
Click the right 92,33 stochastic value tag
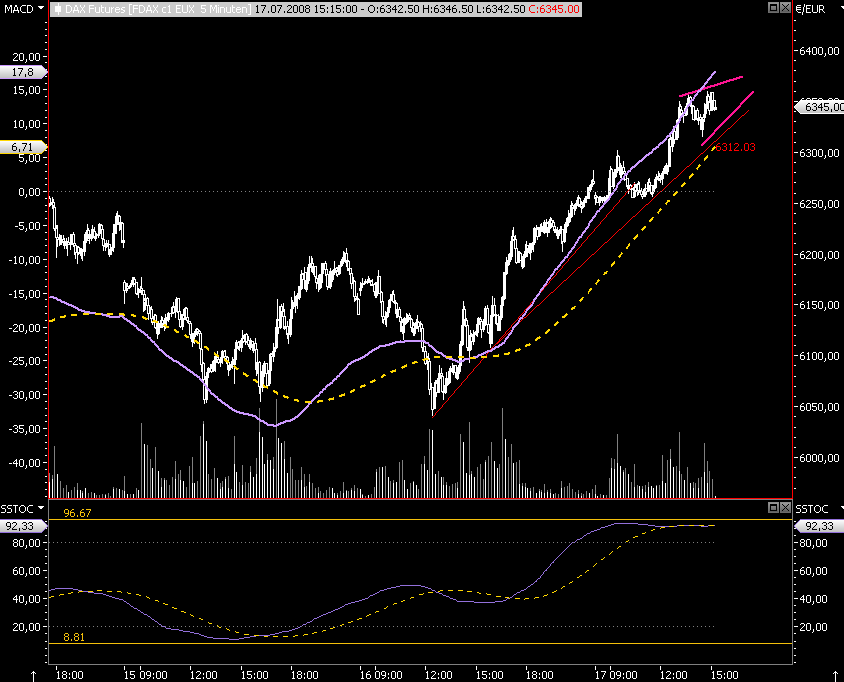point(819,526)
